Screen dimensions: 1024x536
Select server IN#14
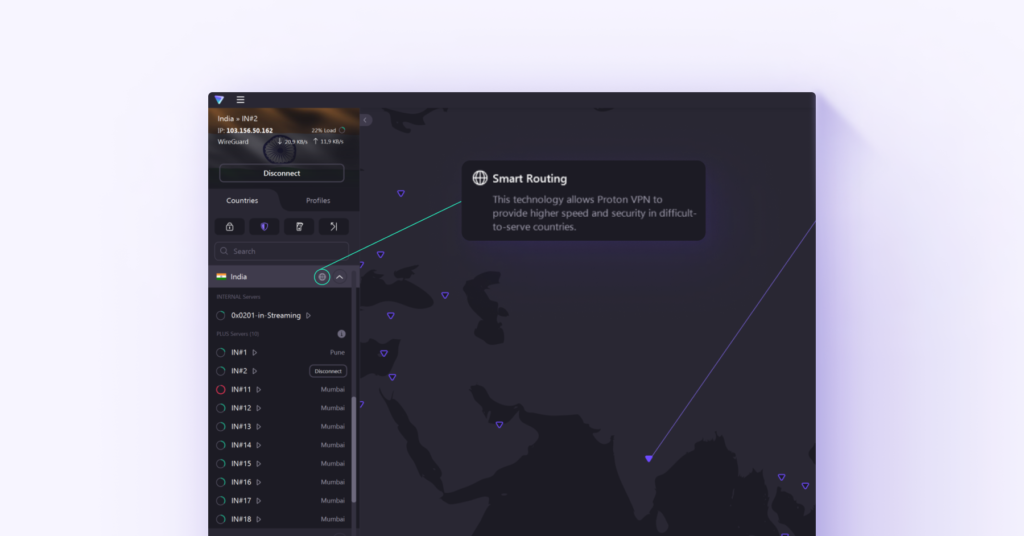coord(241,445)
